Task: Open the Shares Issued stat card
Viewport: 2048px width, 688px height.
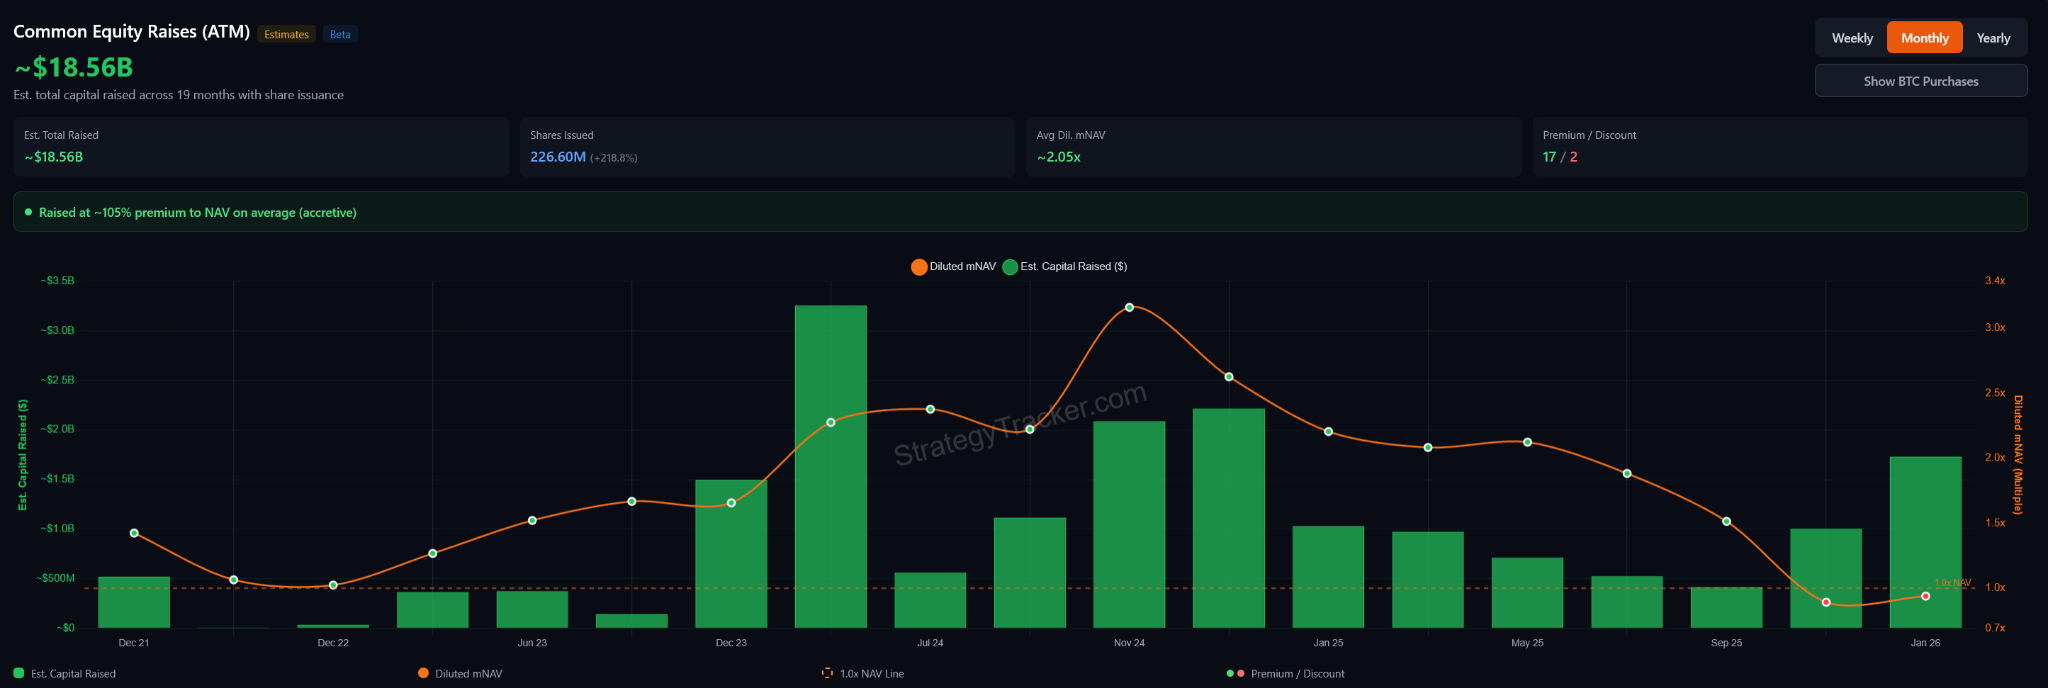Action: pyautogui.click(x=766, y=147)
